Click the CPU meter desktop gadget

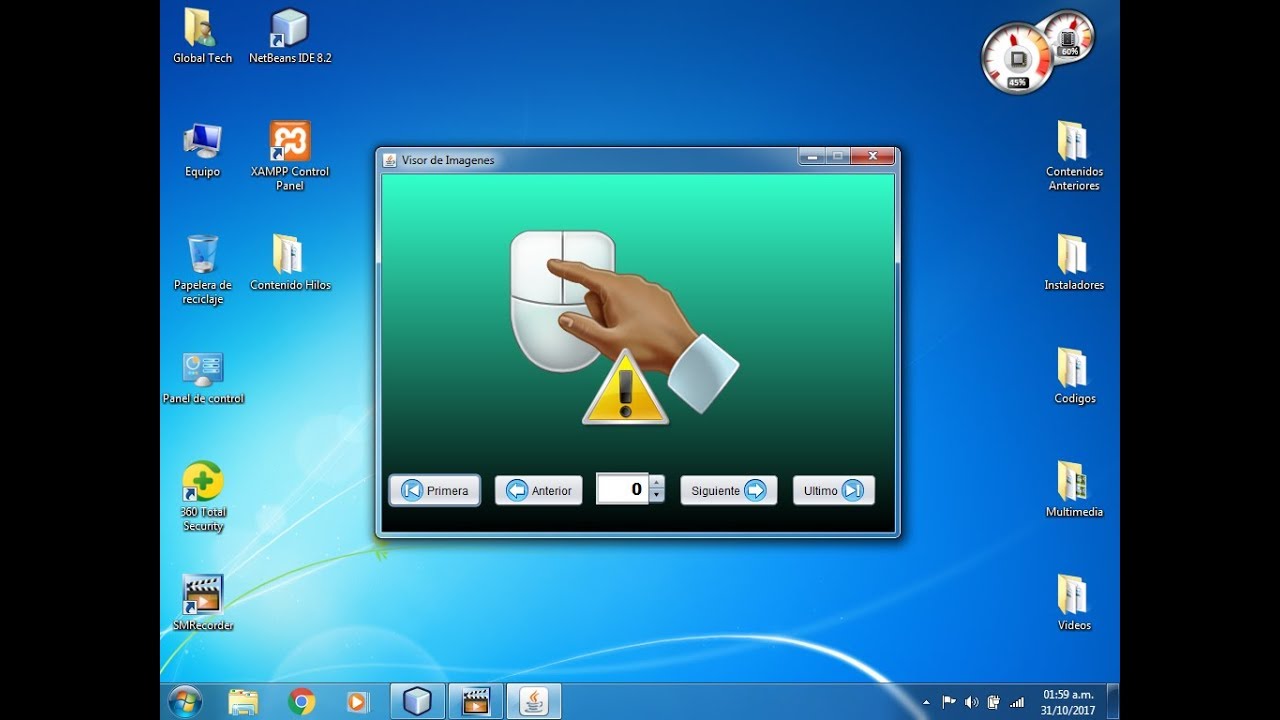pyautogui.click(x=1017, y=59)
